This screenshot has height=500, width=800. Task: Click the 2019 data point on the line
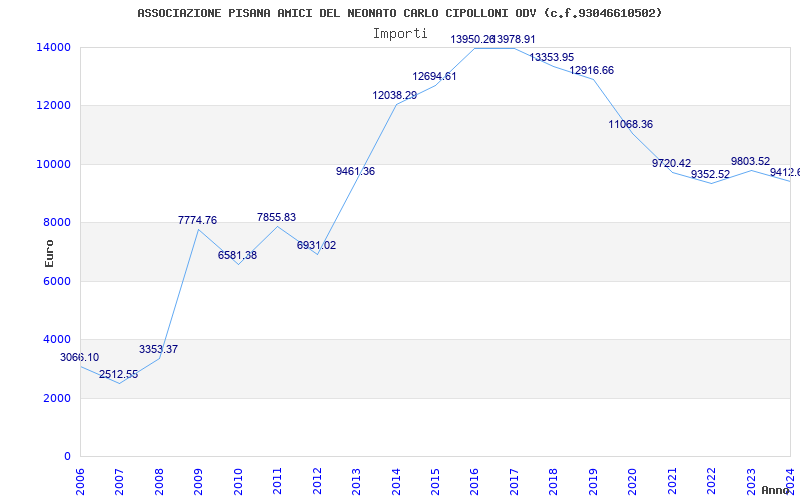593,79
